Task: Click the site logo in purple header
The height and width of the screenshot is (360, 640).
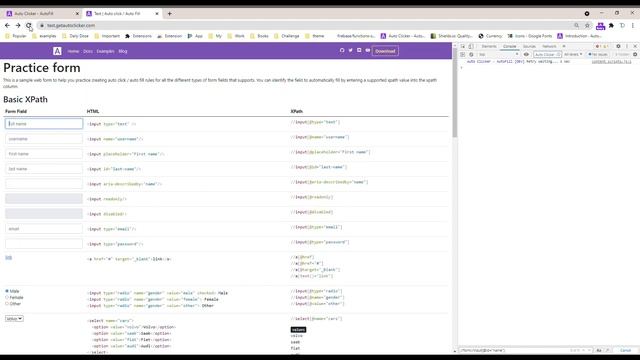Action: [x=57, y=51]
